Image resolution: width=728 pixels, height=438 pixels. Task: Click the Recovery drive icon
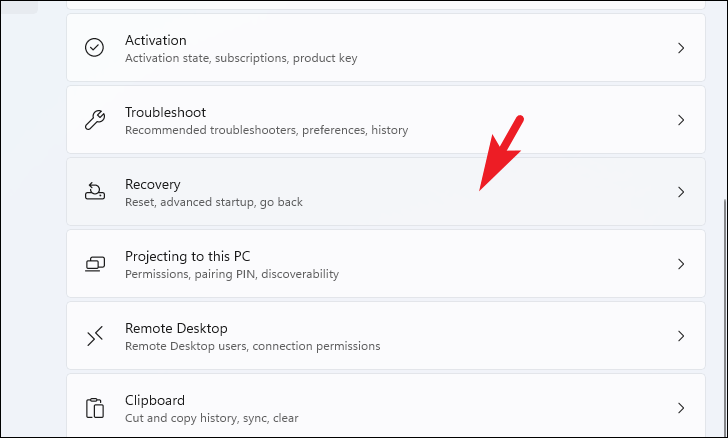tap(95, 191)
